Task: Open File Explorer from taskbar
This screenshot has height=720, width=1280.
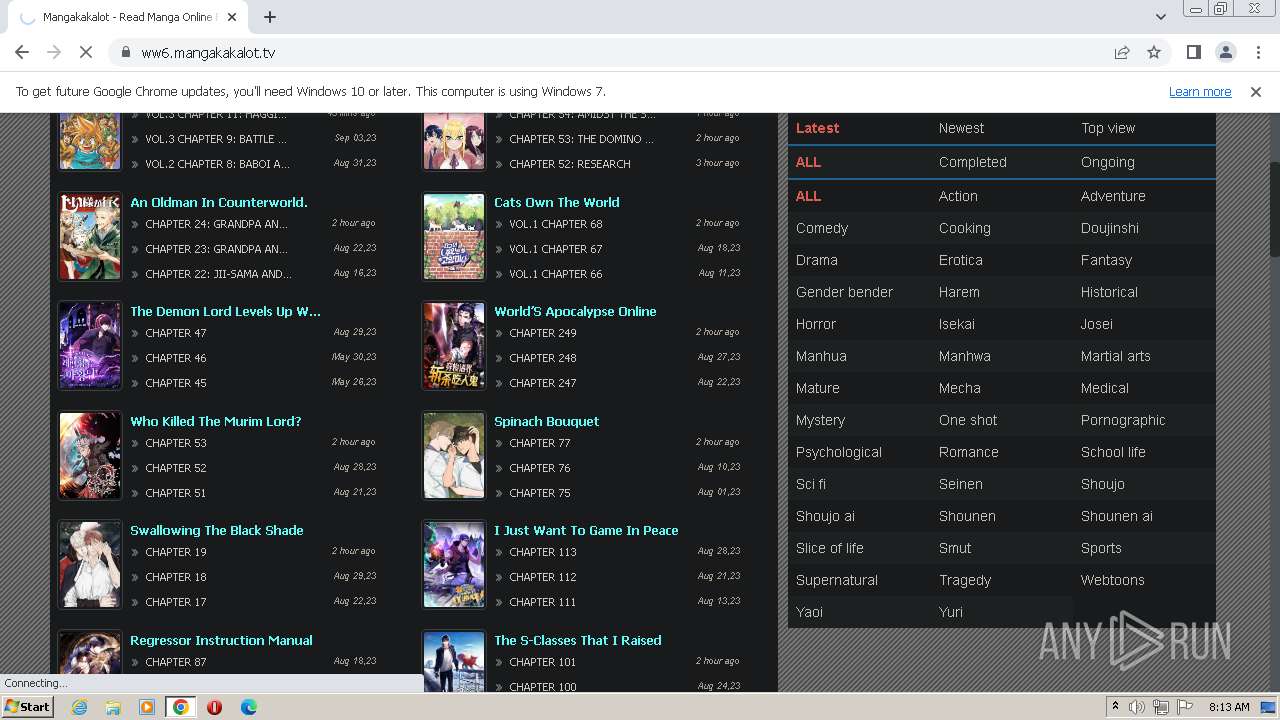Action: 113,707
